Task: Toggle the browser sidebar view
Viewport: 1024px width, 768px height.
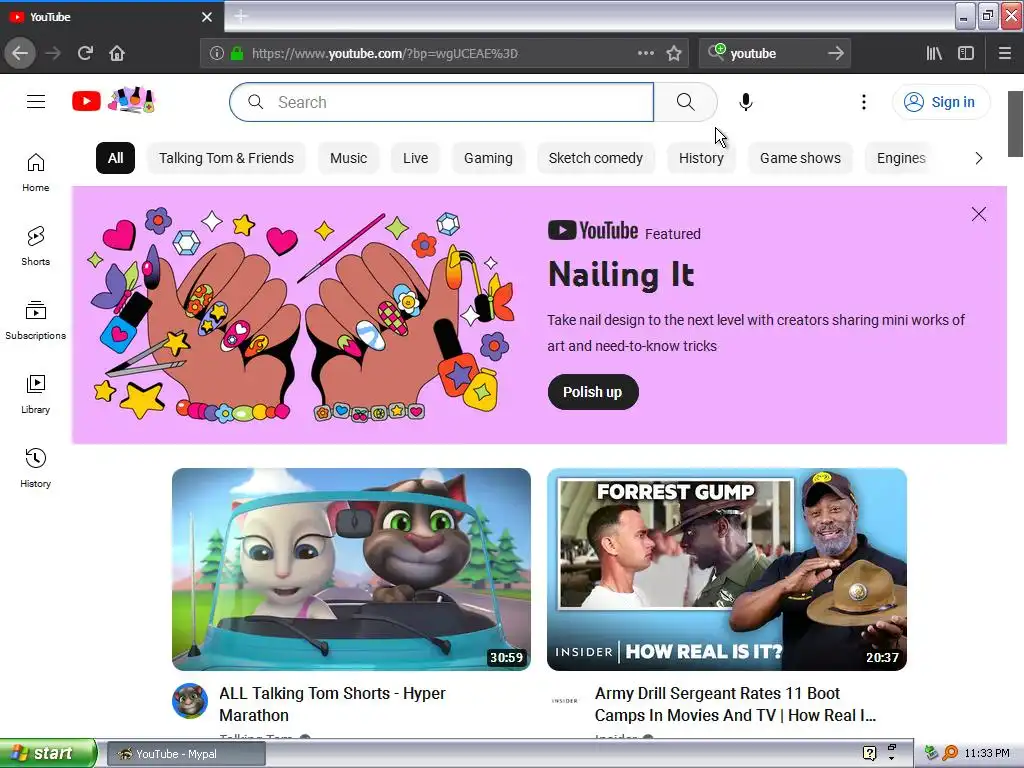Action: pos(966,54)
